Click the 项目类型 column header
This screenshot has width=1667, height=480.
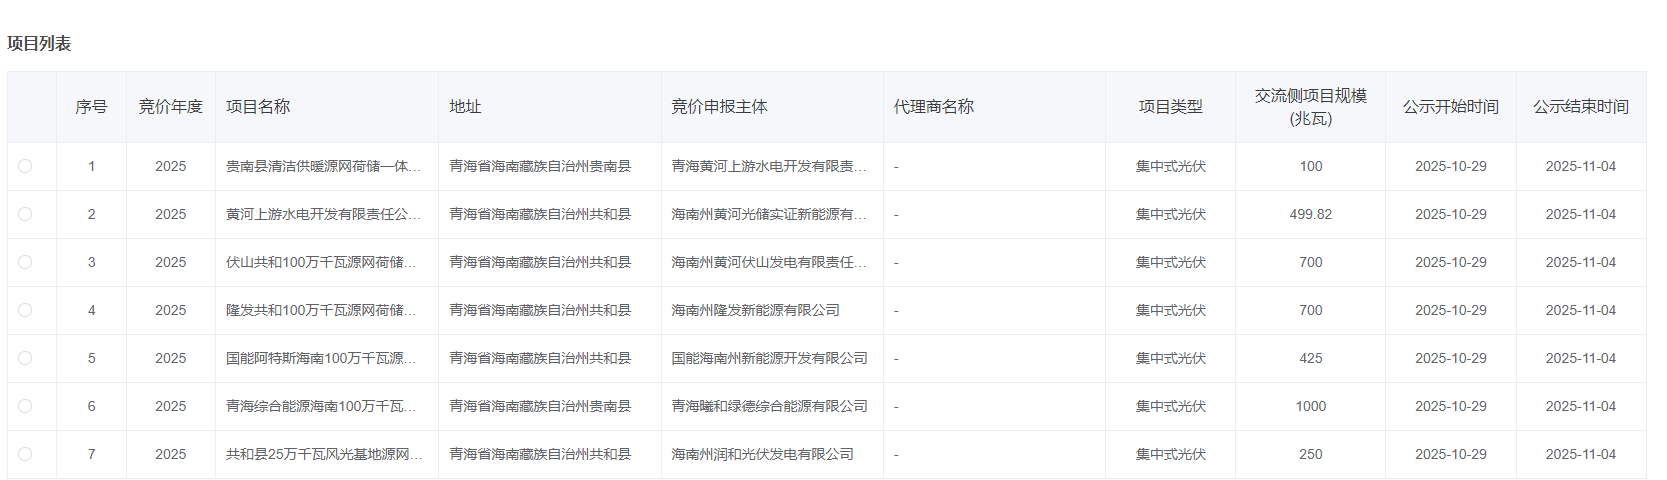(1170, 107)
